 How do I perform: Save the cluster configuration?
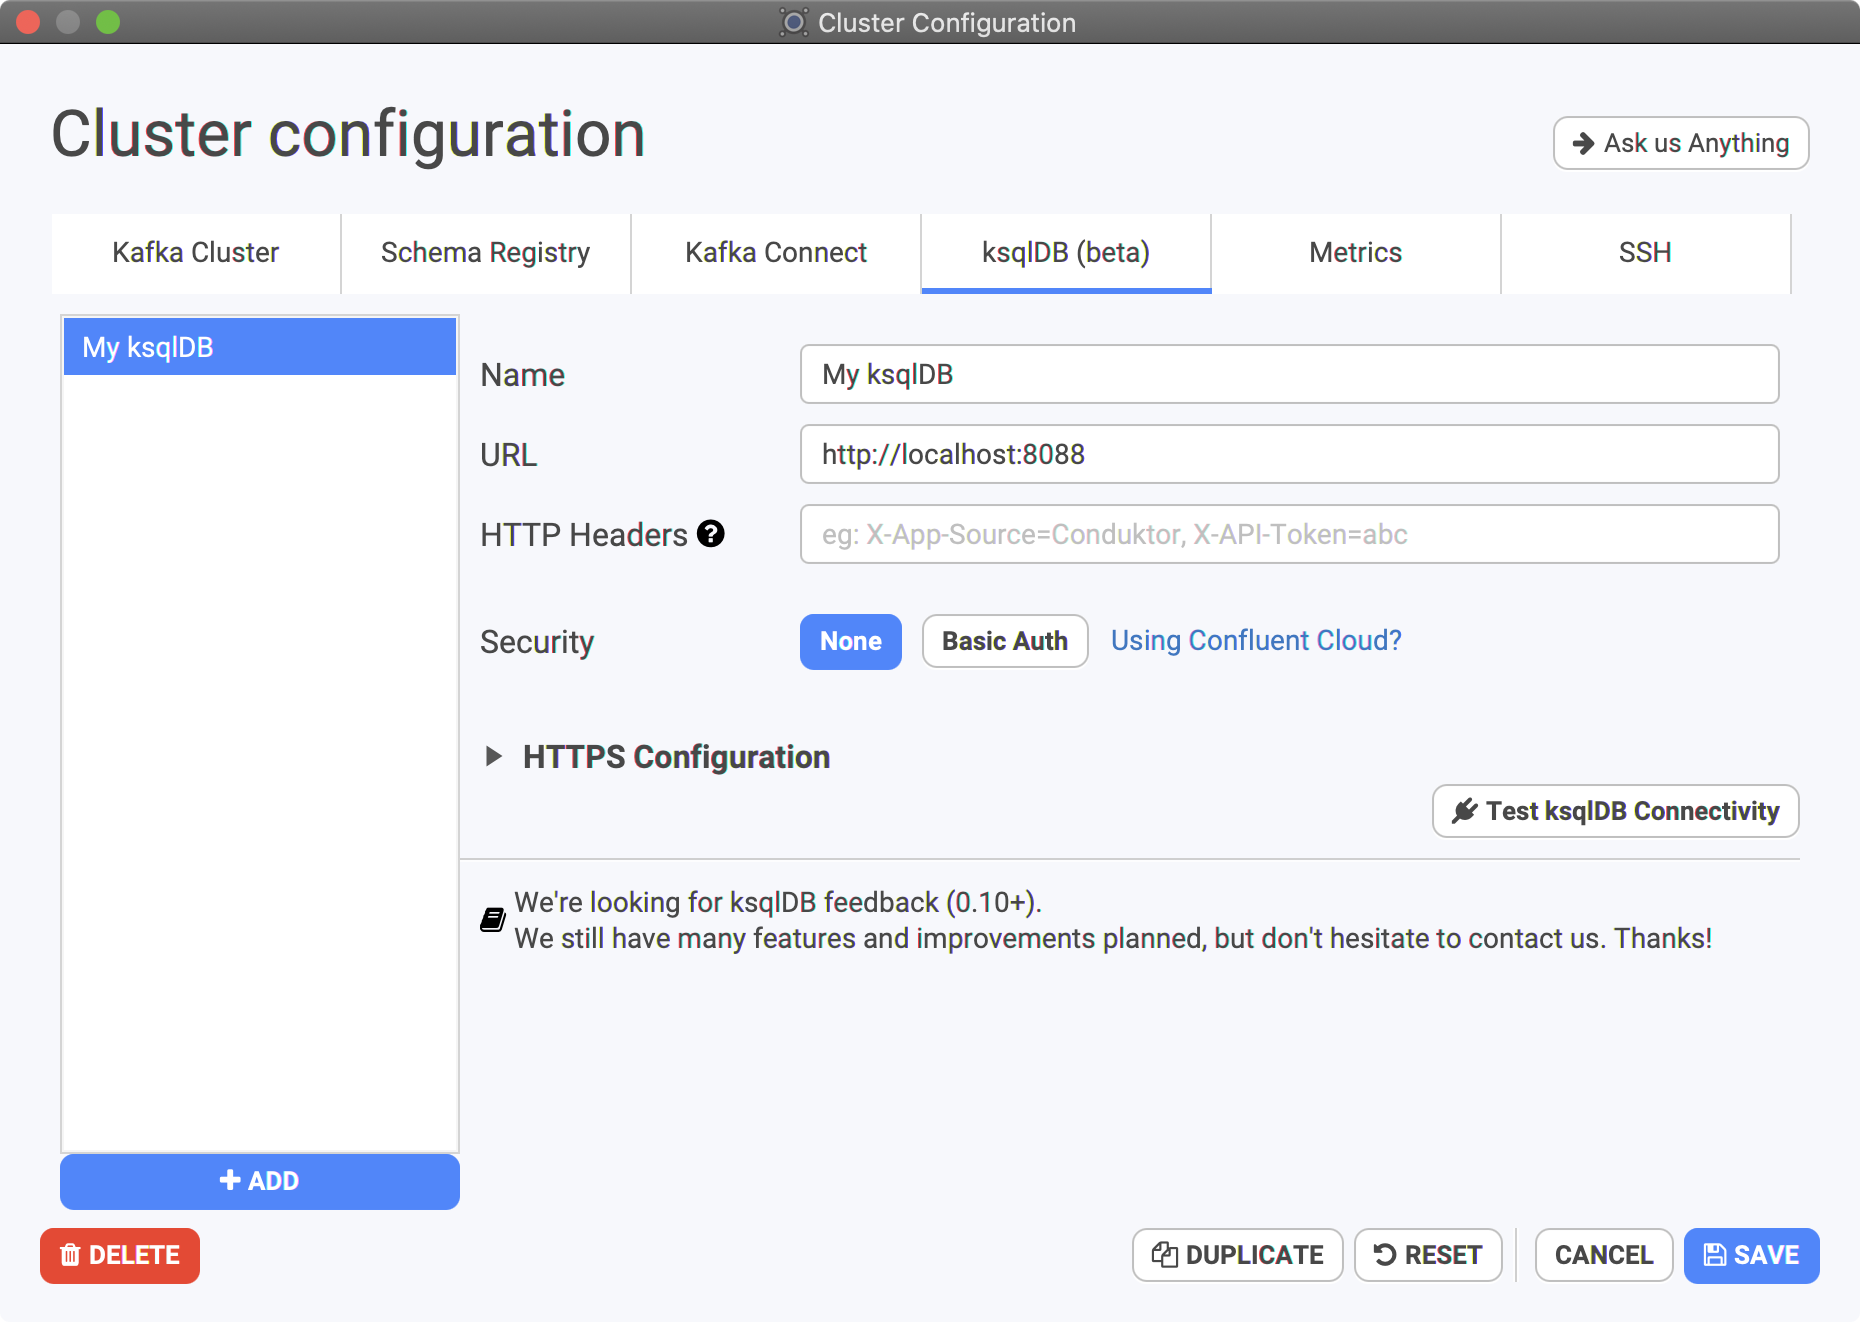[1752, 1255]
